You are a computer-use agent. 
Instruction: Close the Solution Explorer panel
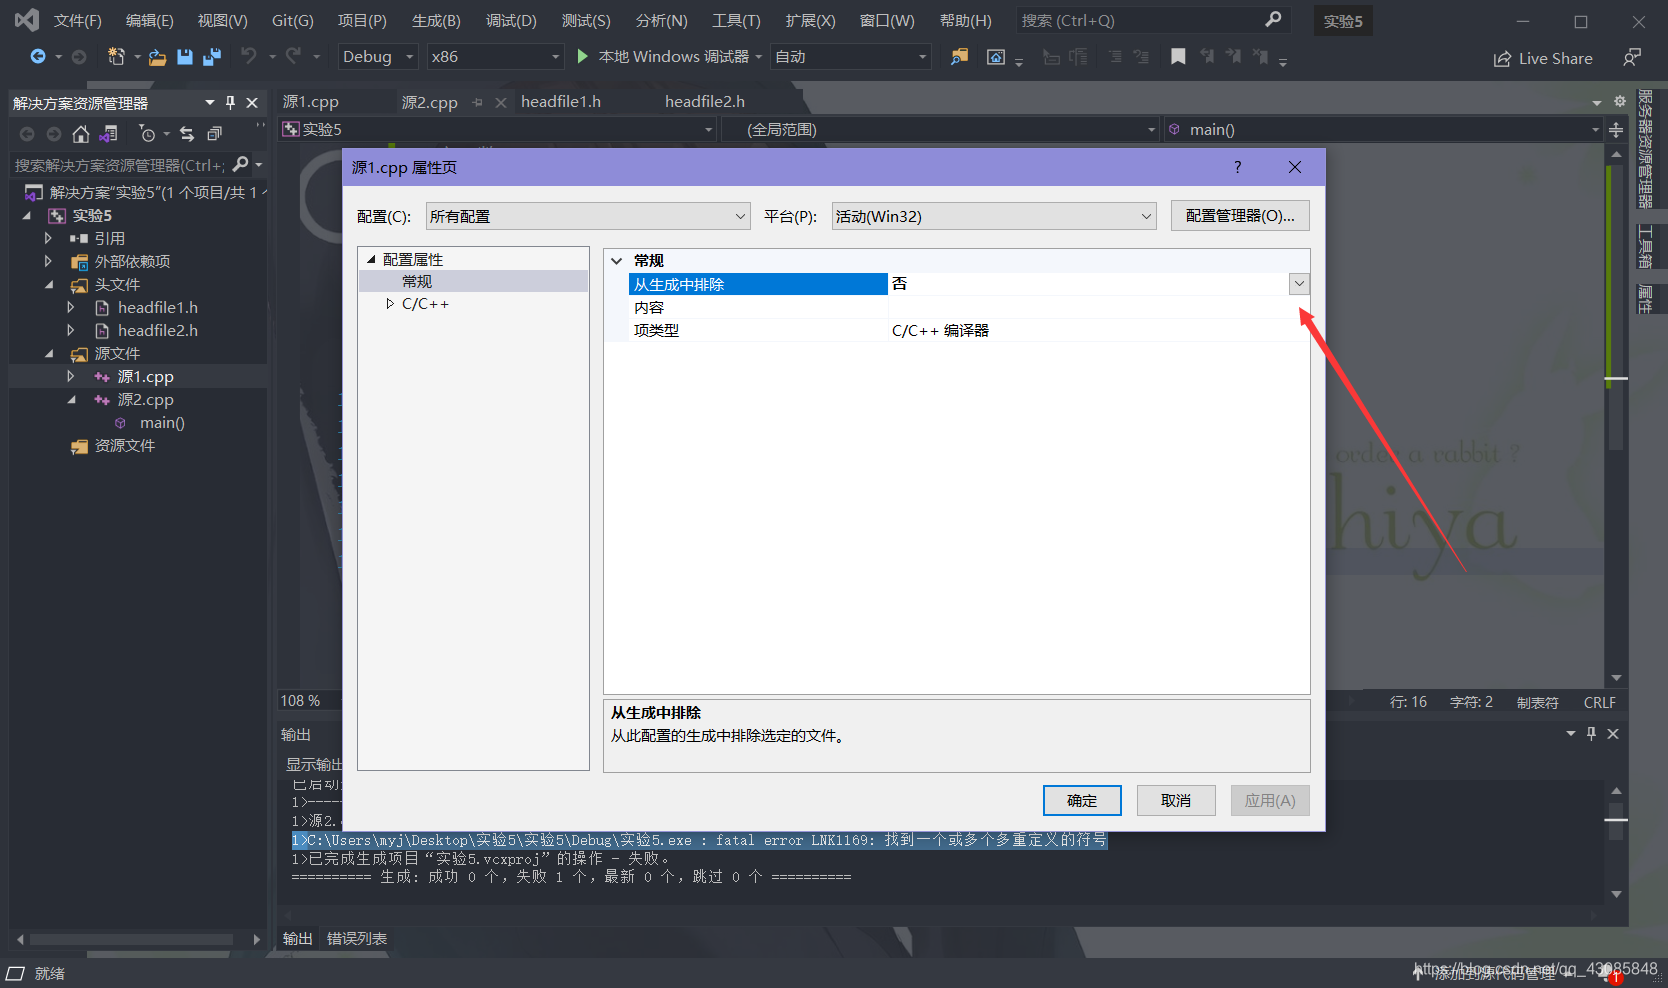[x=252, y=102]
